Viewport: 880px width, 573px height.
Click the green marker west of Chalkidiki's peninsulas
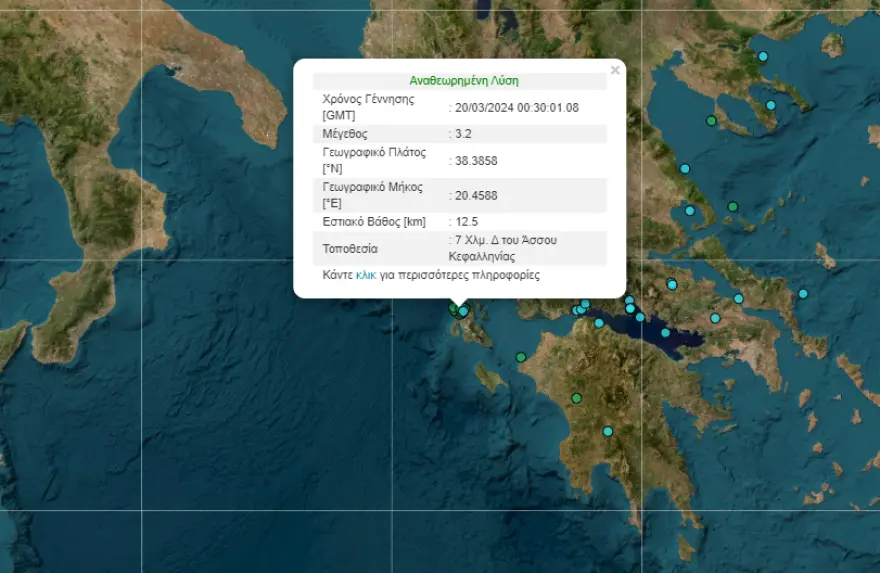point(711,121)
